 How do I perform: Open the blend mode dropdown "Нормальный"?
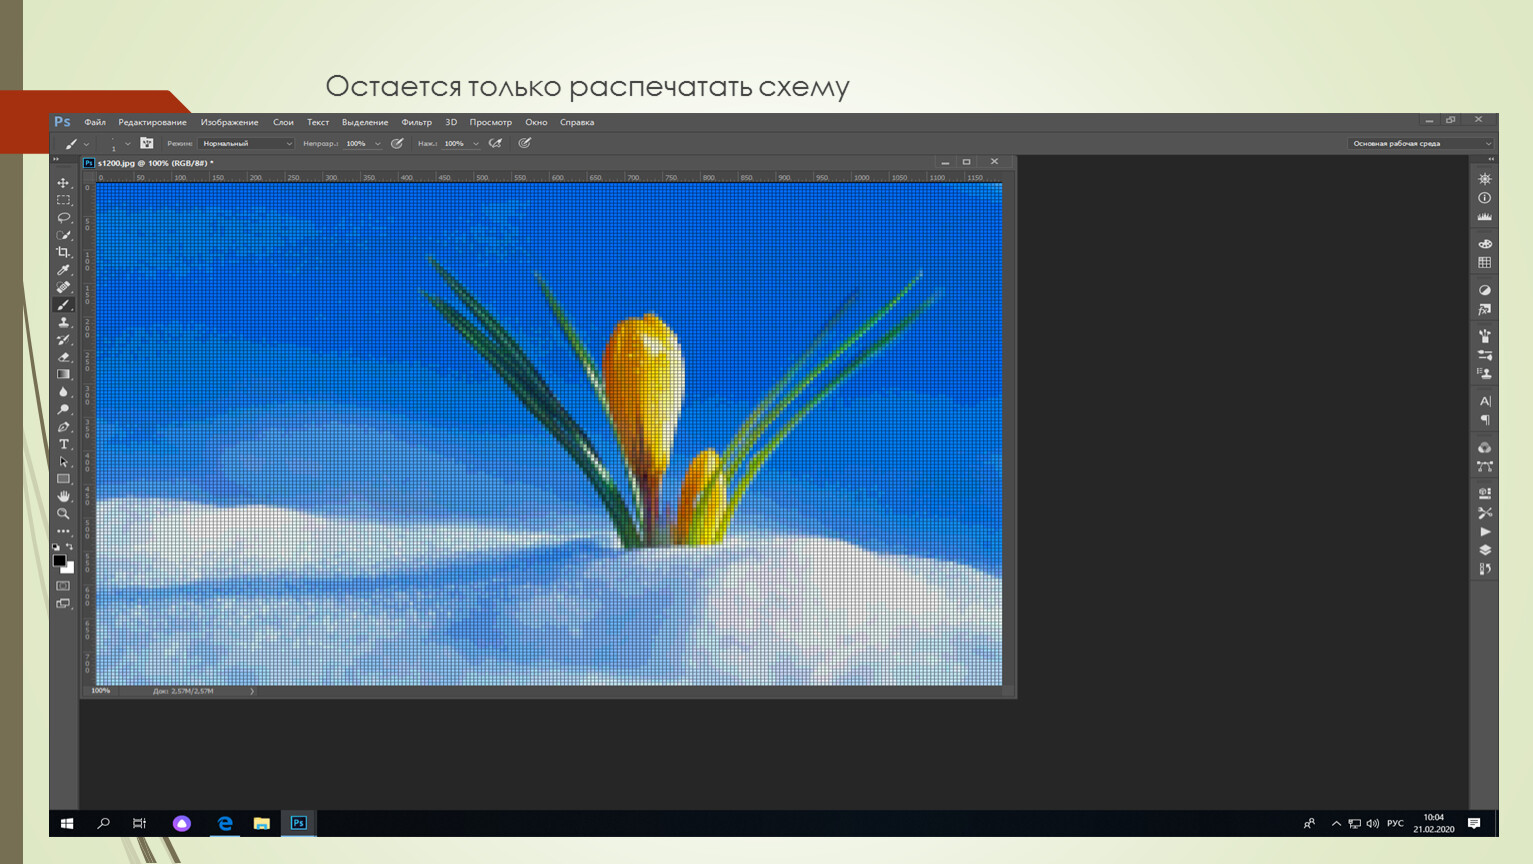(247, 143)
